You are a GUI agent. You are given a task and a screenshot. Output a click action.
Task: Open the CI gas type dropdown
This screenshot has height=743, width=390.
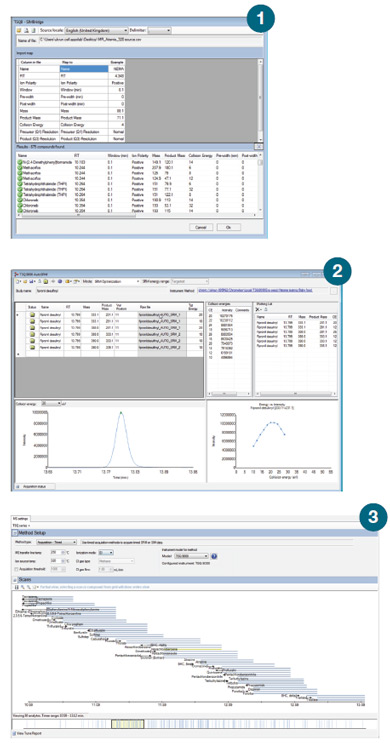[x=116, y=561]
